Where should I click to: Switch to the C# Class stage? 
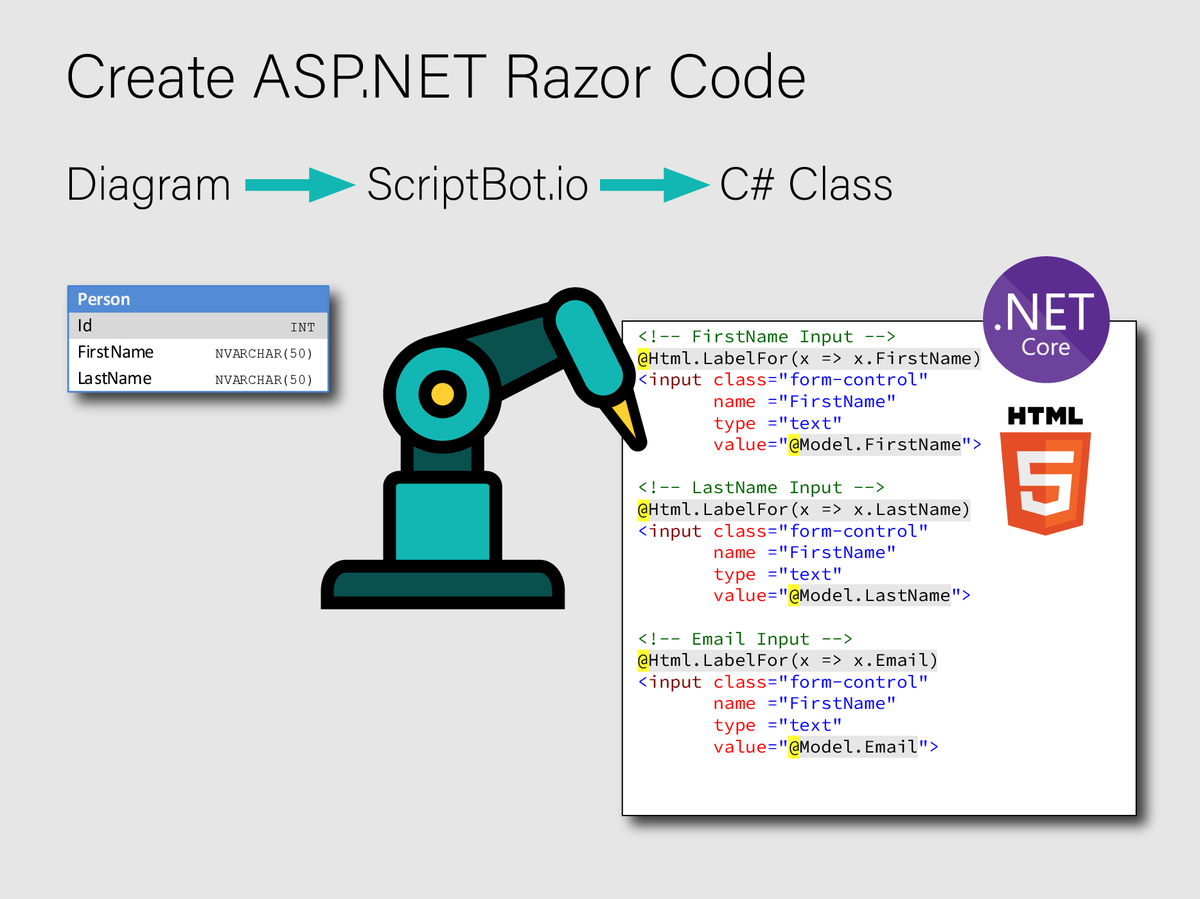coord(806,184)
